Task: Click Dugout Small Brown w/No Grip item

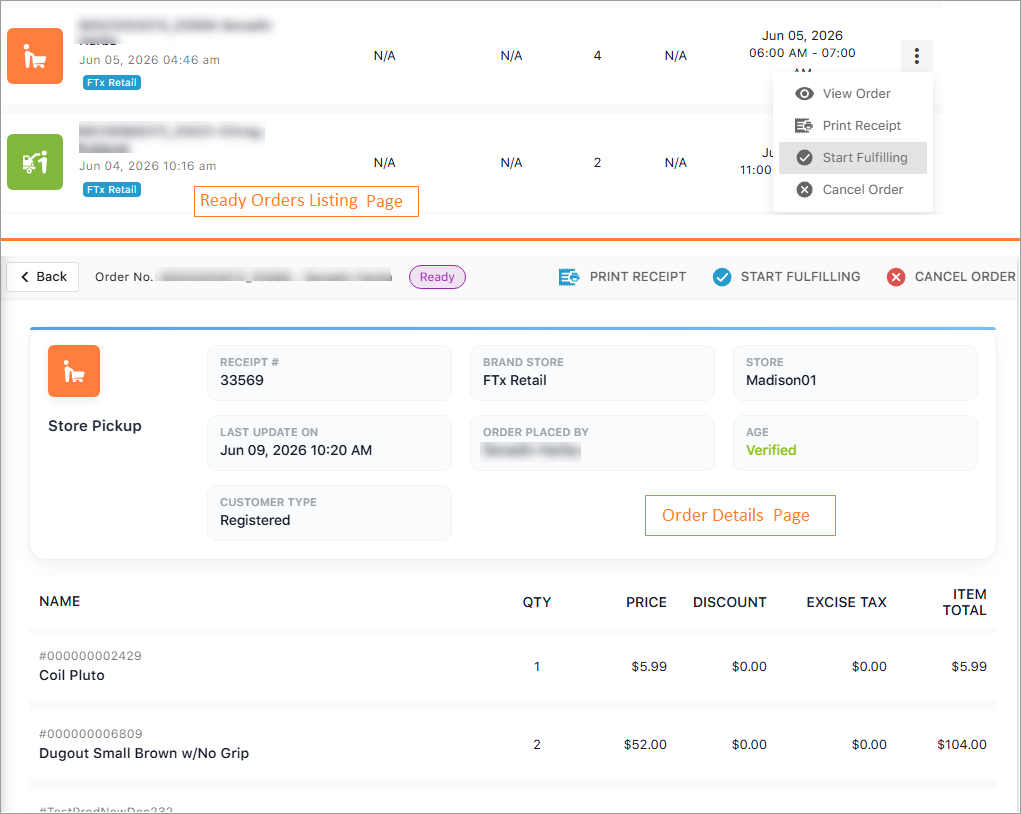Action: coord(144,753)
